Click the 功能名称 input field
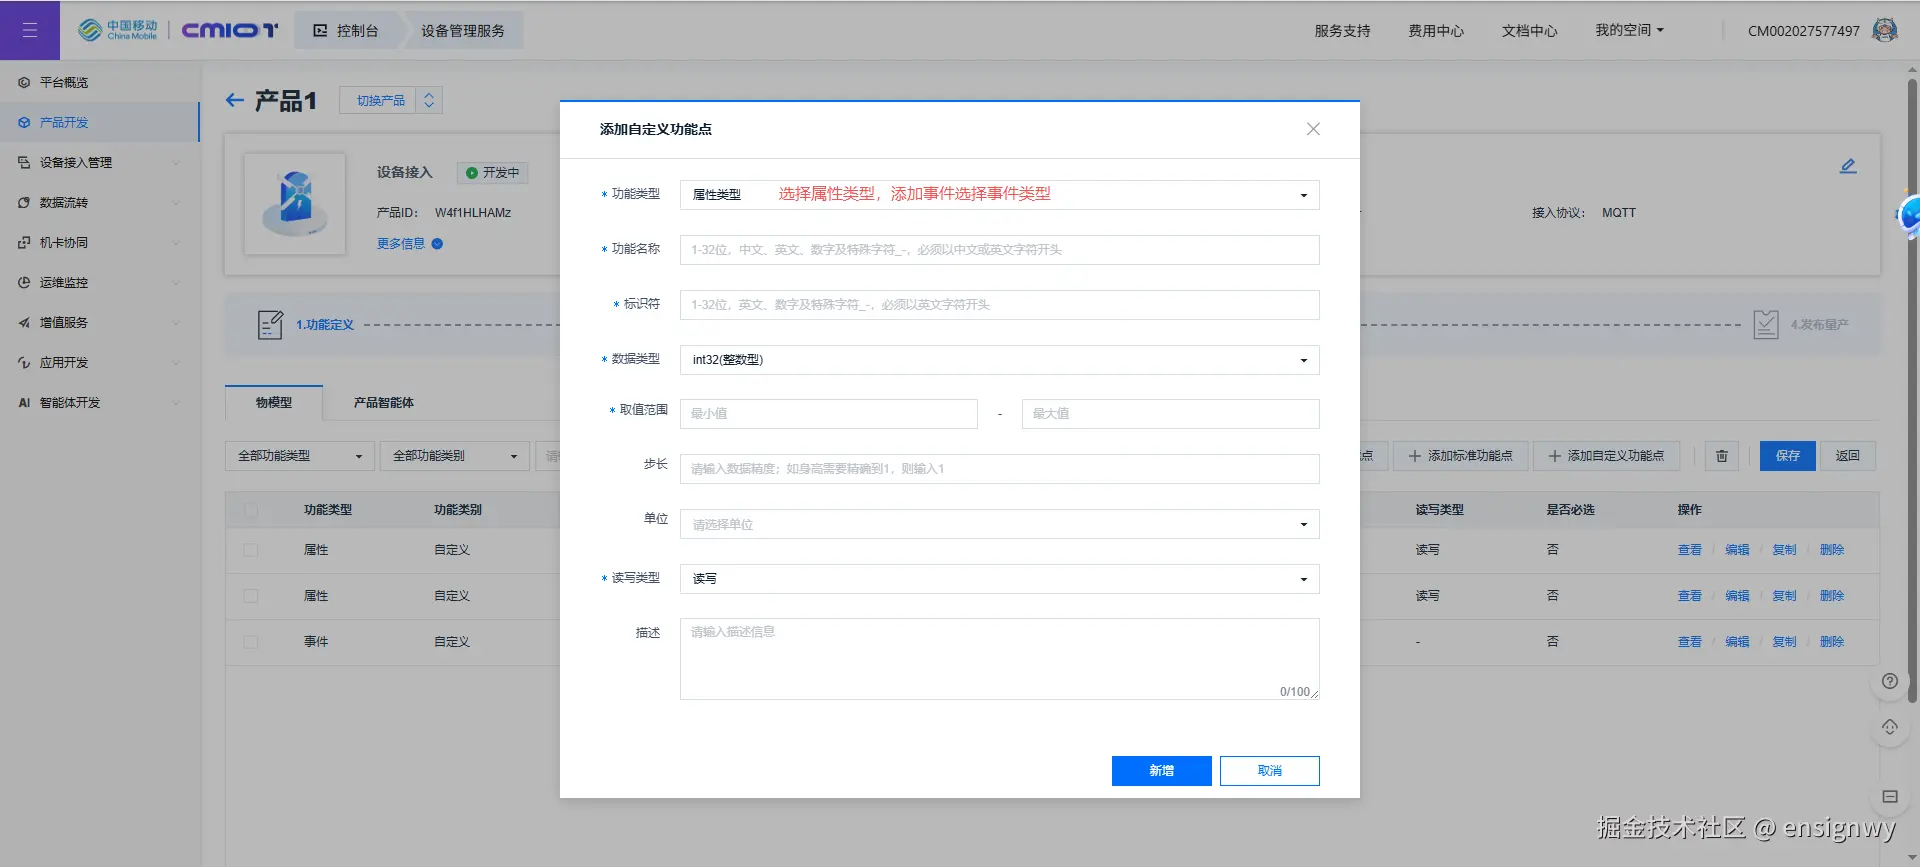Image resolution: width=1920 pixels, height=867 pixels. [x=999, y=250]
